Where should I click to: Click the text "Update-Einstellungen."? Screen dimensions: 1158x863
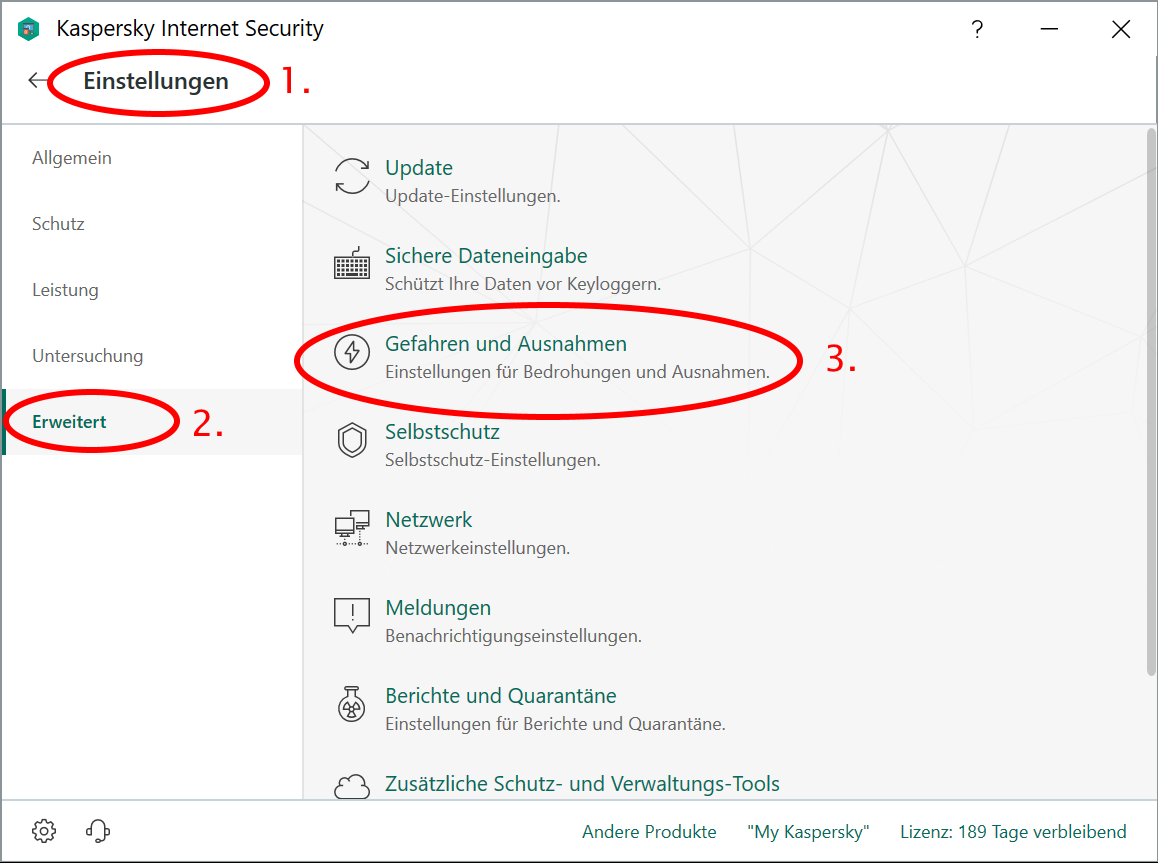473,196
